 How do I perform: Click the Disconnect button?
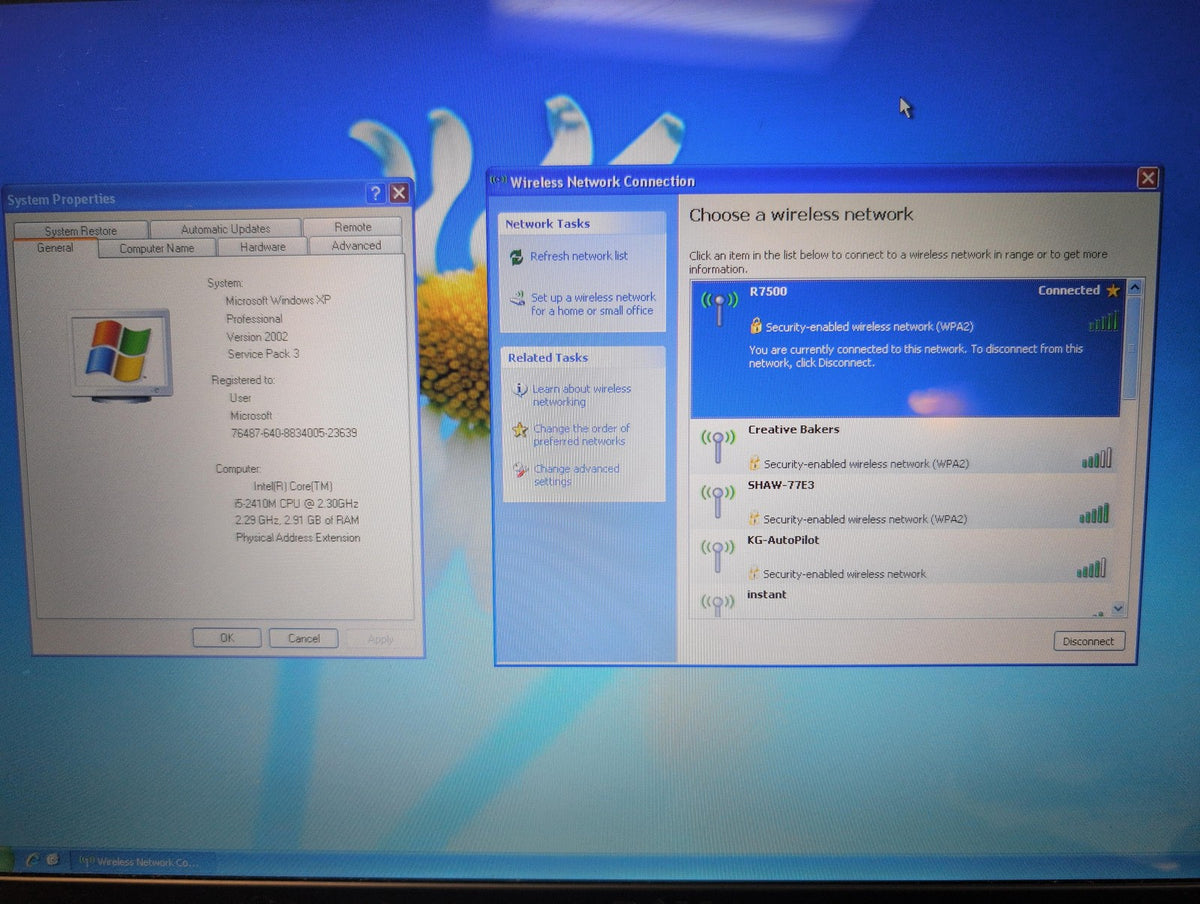click(1089, 641)
